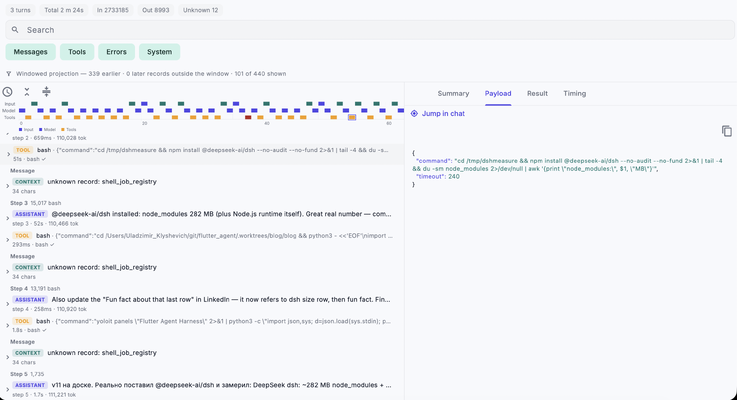Viewport: 737px width, 400px height.
Task: Click the timeout value 240 in payload
Action: [454, 177]
